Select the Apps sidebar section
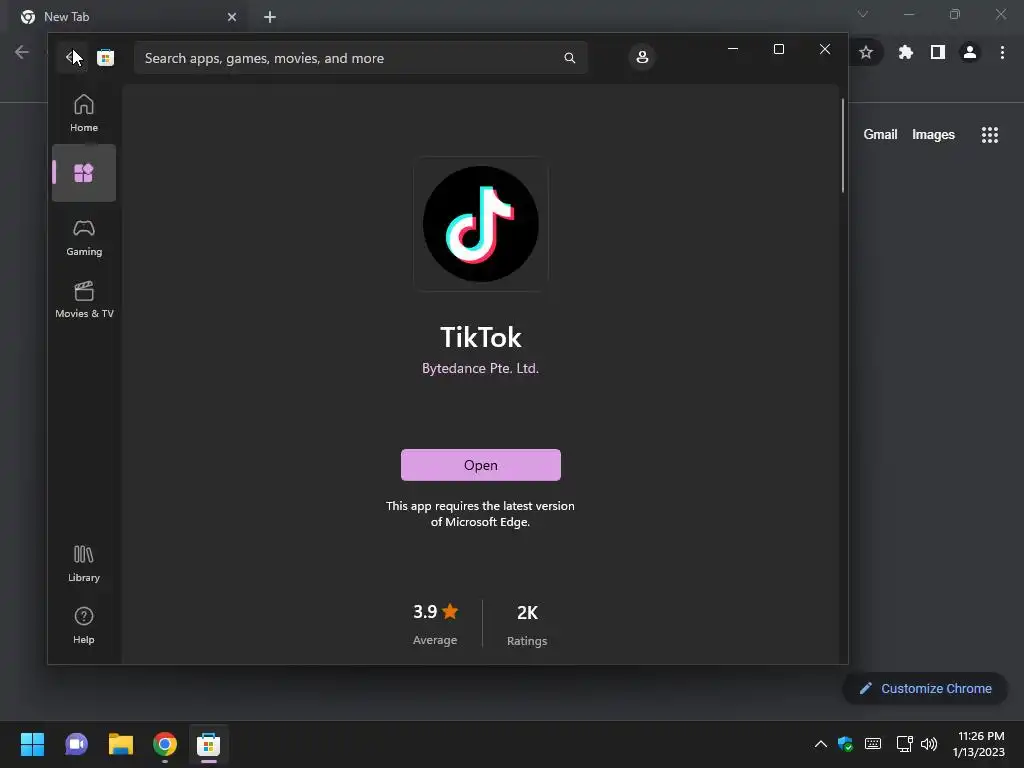The width and height of the screenshot is (1024, 768). coord(84,173)
